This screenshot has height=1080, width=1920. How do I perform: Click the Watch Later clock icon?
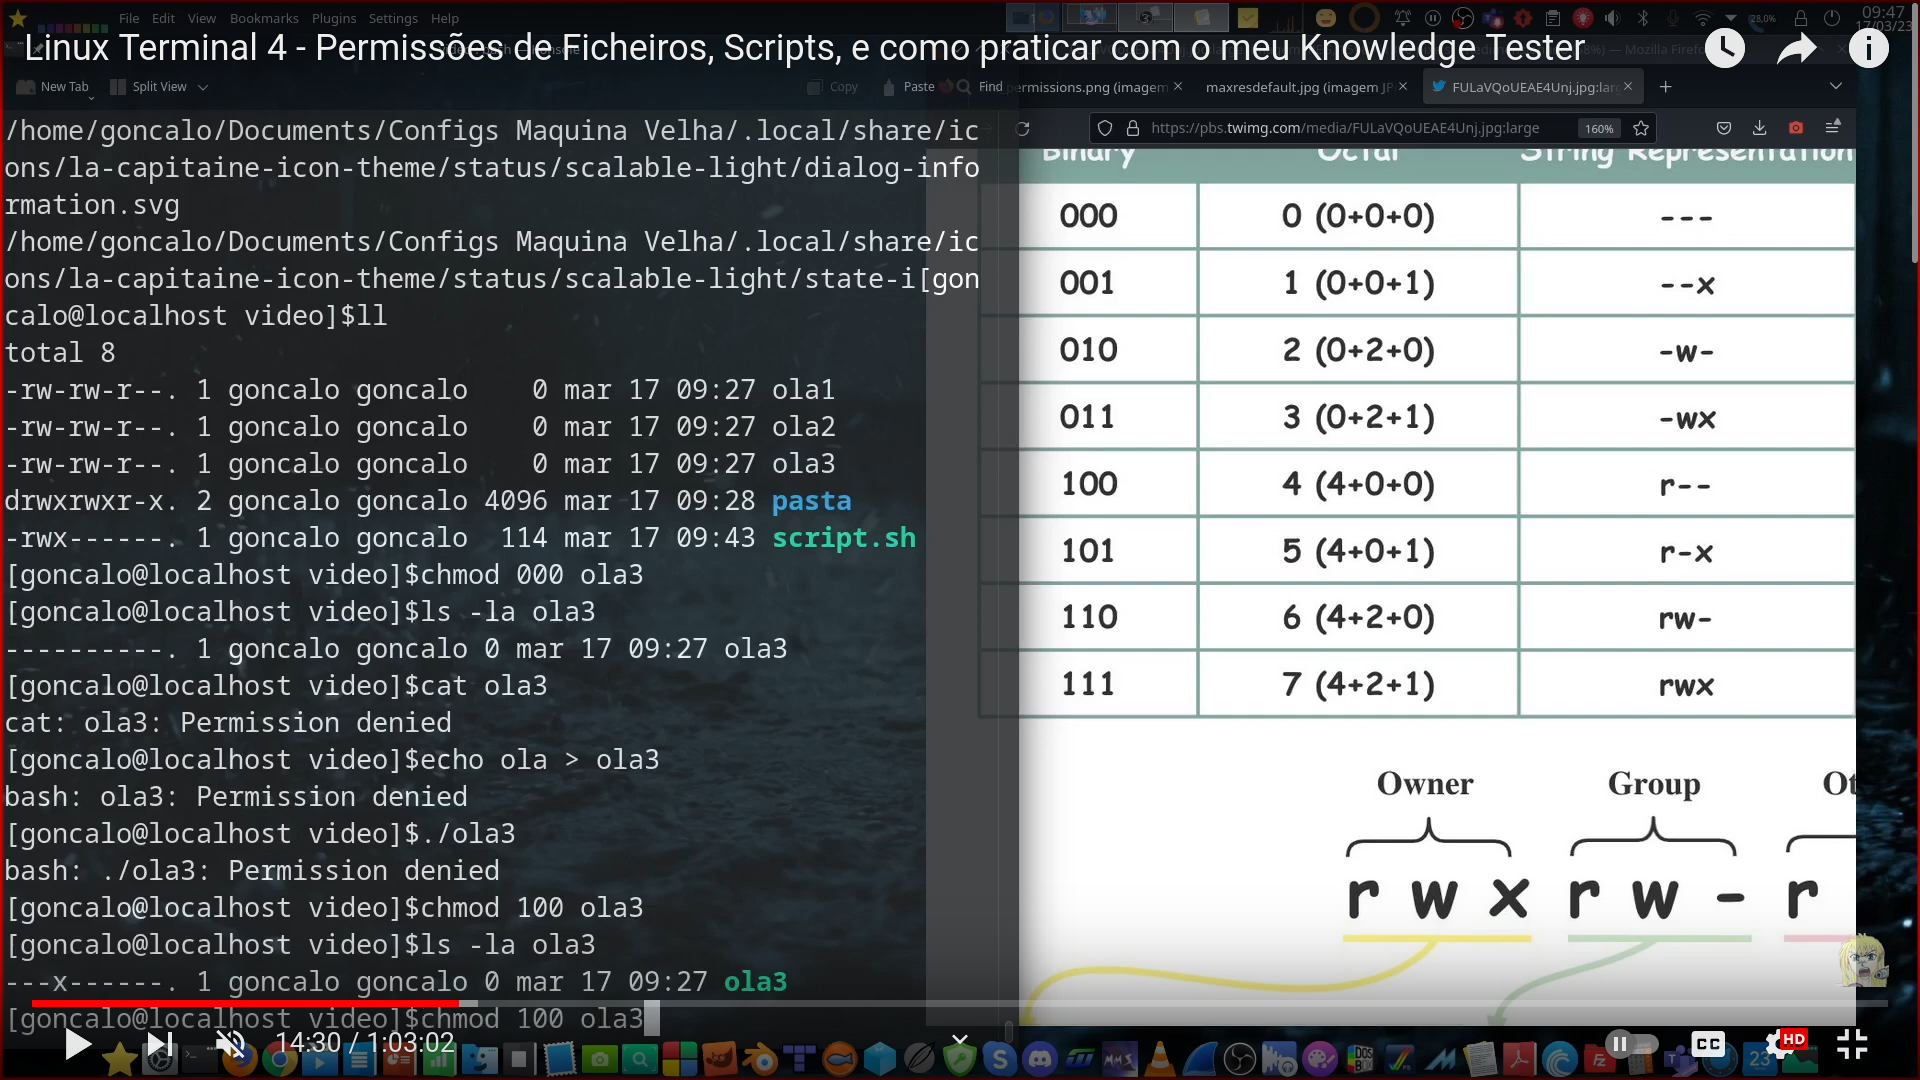(1725, 48)
